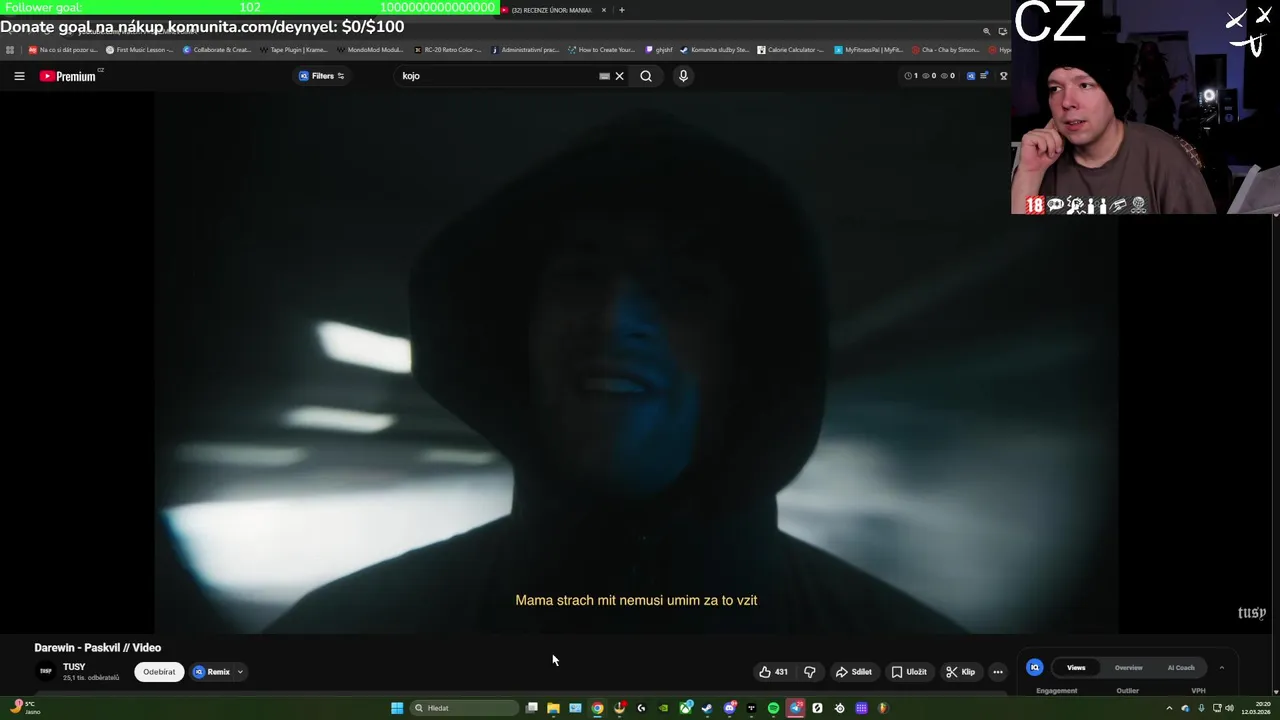Open the TUSY channel name link

point(74,667)
